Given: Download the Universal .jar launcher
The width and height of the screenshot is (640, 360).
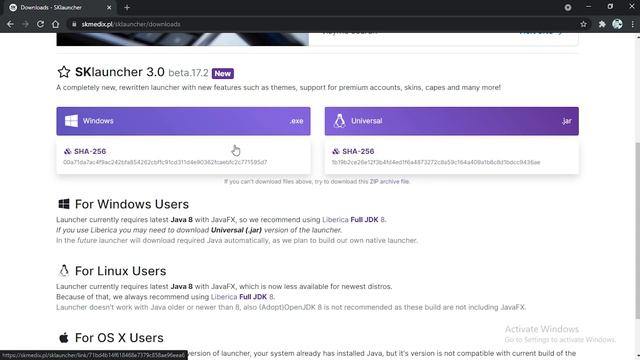Looking at the screenshot, I should 451,121.
